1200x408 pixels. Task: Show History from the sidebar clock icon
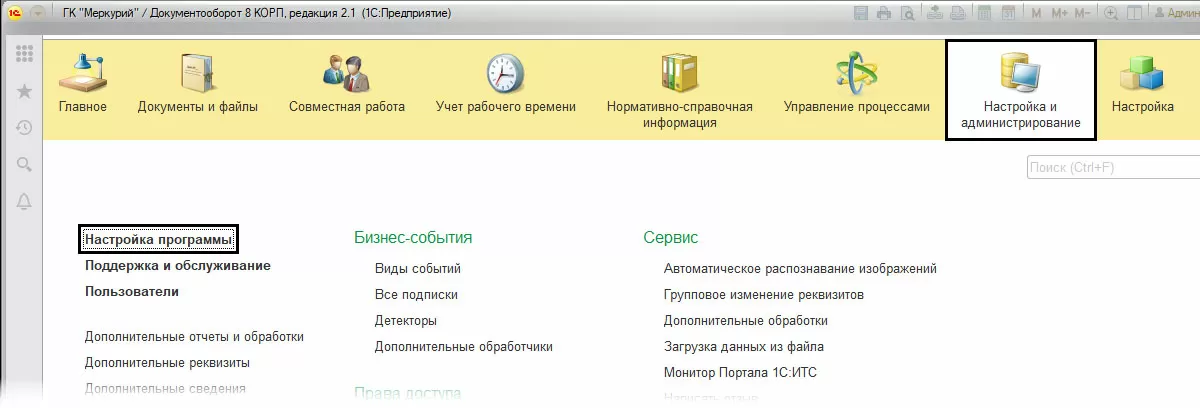(24, 127)
